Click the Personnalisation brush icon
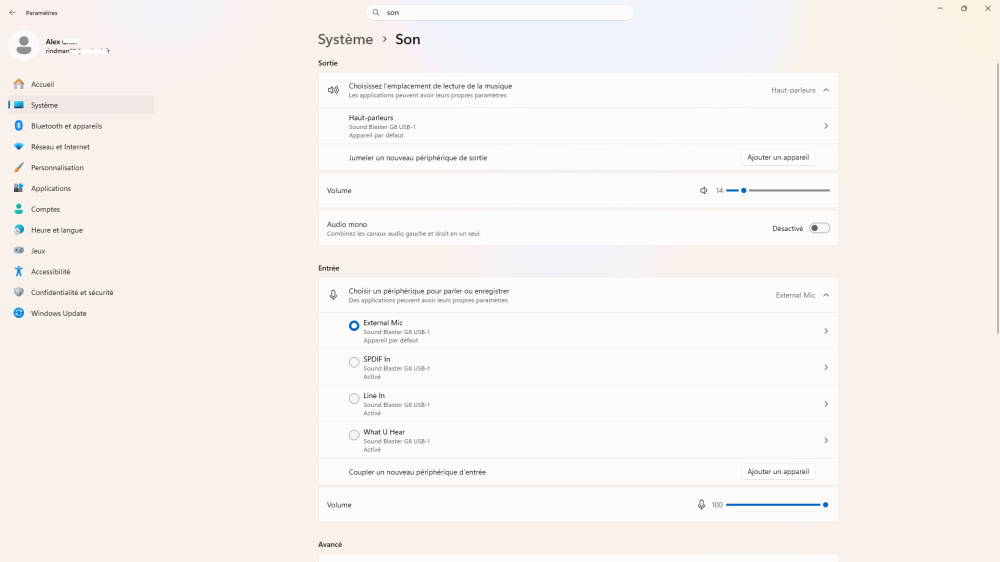 coord(18,167)
